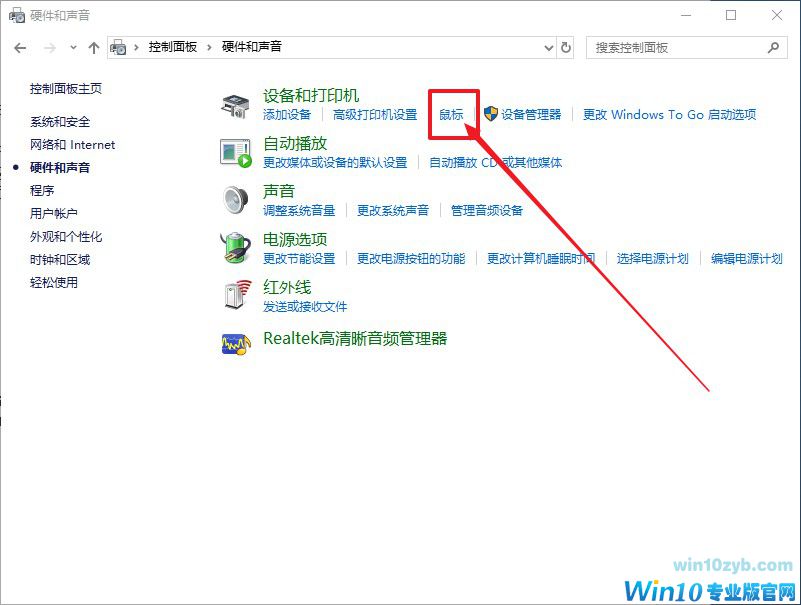This screenshot has width=801, height=605.
Task: Open 时钟和区域 in the sidebar
Action: (x=60, y=260)
